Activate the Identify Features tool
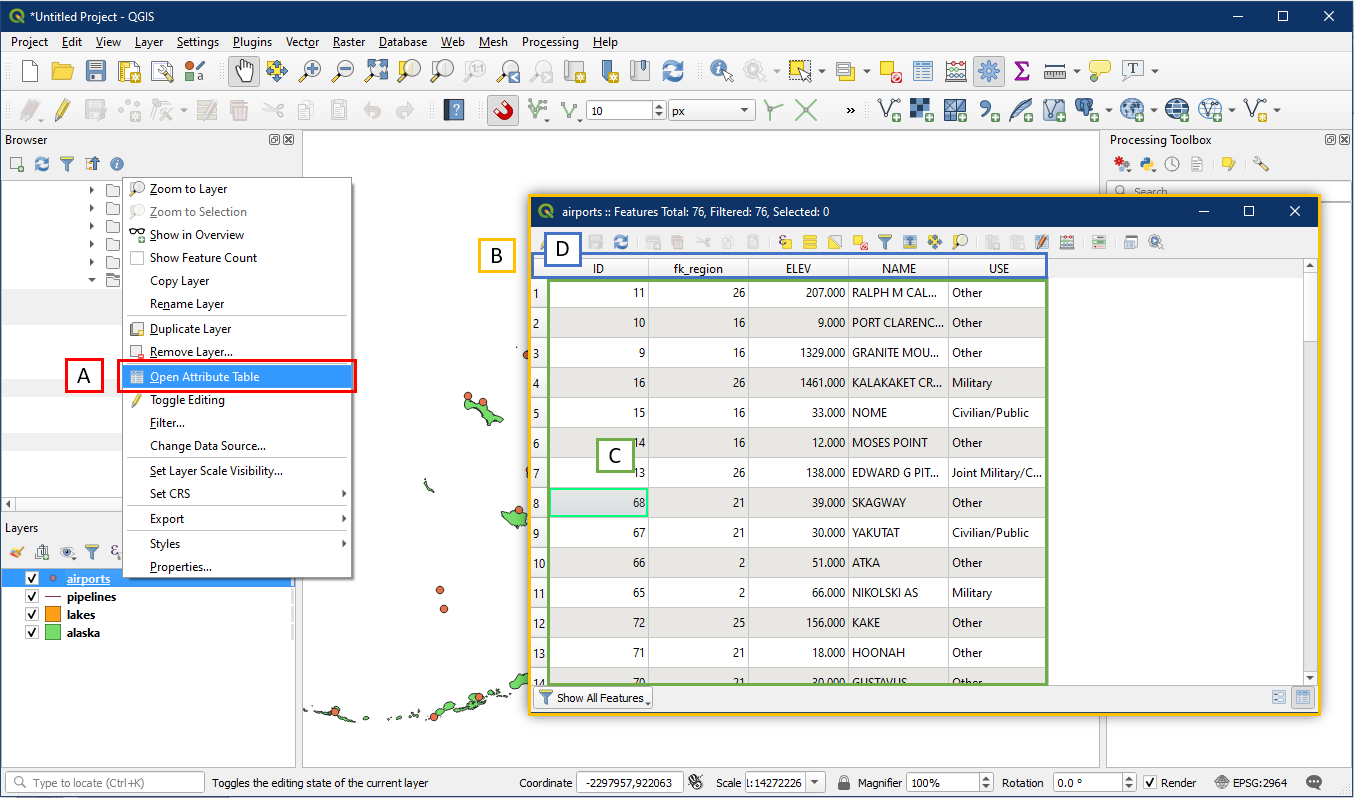 (721, 71)
